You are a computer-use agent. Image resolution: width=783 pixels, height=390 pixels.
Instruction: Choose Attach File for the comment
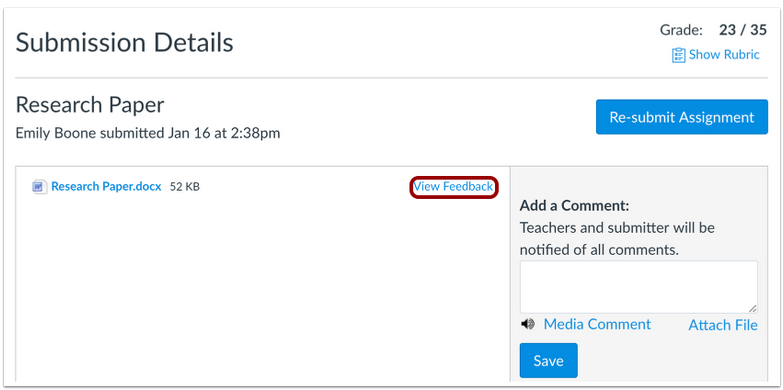[x=723, y=325]
